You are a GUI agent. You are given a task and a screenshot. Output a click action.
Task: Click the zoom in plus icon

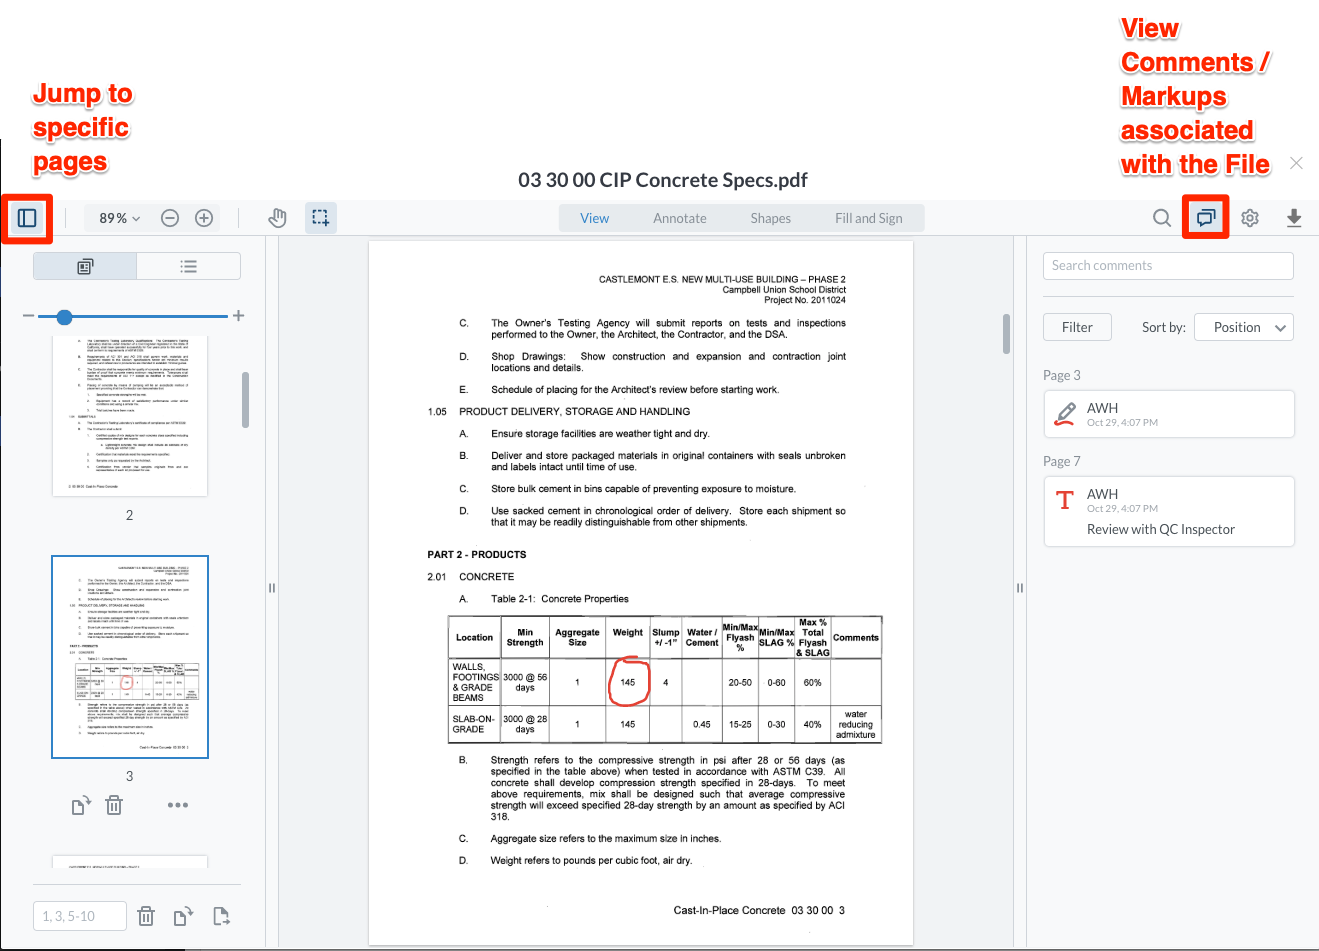click(204, 218)
